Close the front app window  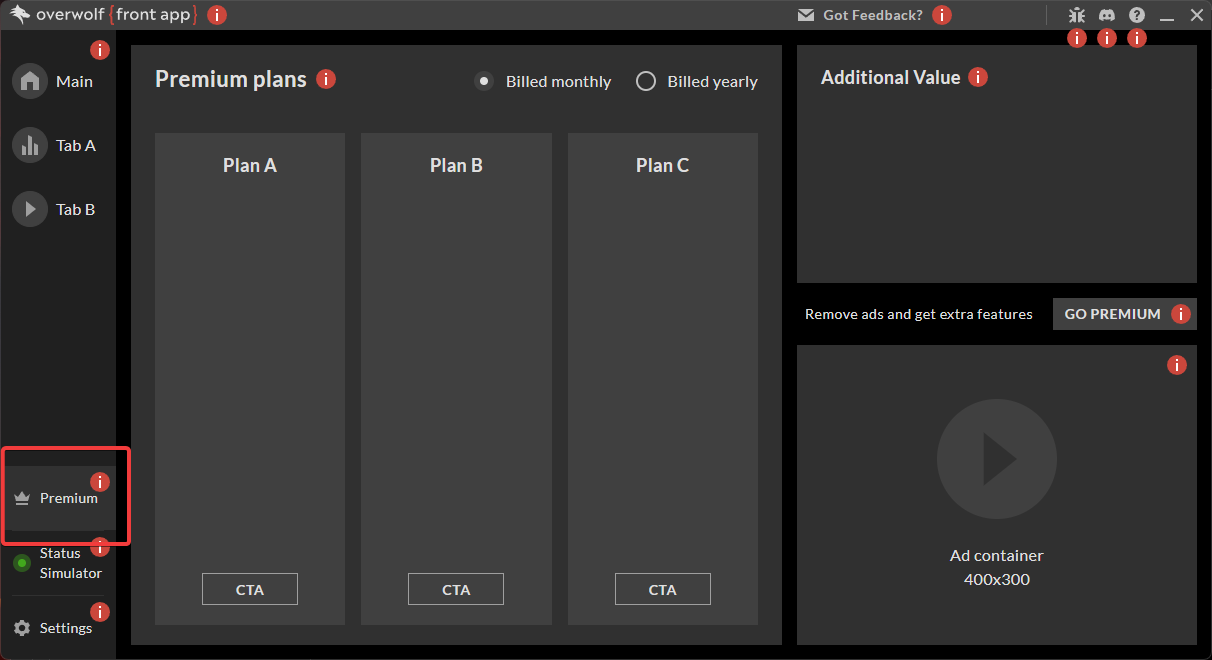coord(1197,15)
